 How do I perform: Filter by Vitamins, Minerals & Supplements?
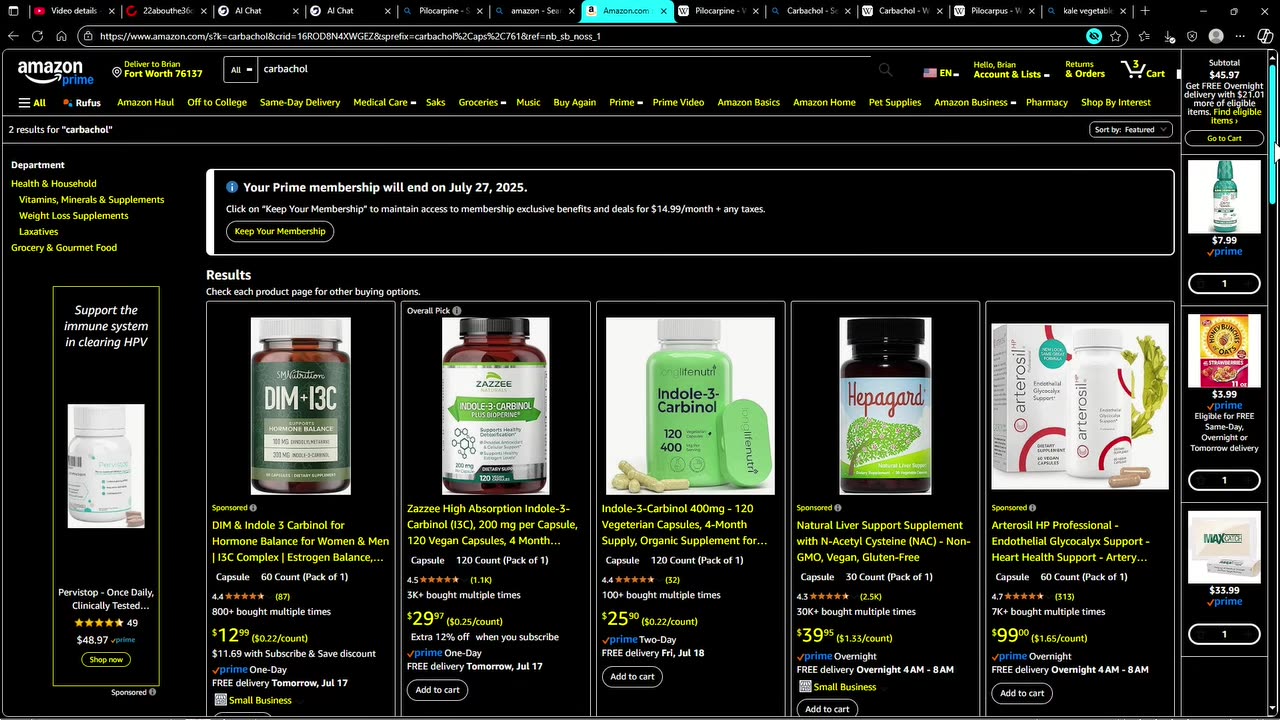(x=91, y=199)
